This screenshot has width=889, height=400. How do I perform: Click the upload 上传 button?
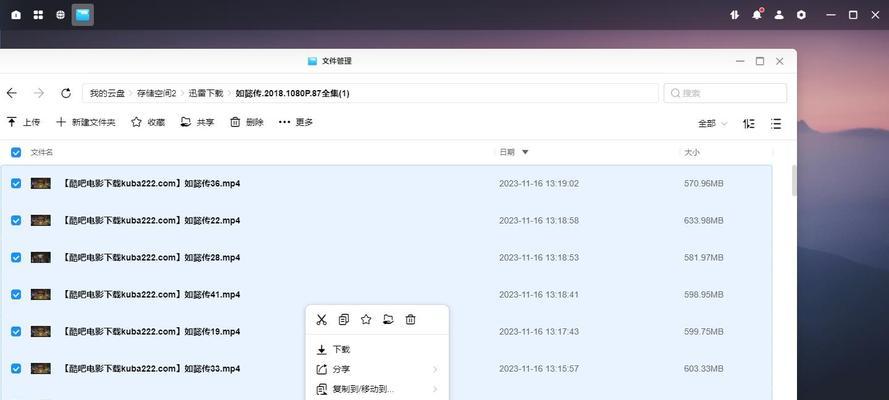click(x=23, y=122)
